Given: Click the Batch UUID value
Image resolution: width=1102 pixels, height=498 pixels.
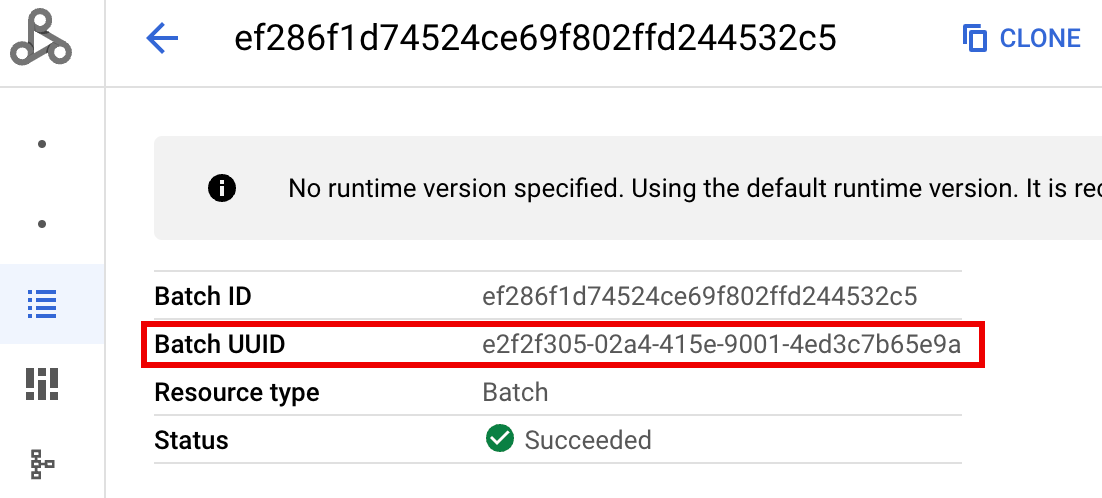Looking at the screenshot, I should click(721, 345).
